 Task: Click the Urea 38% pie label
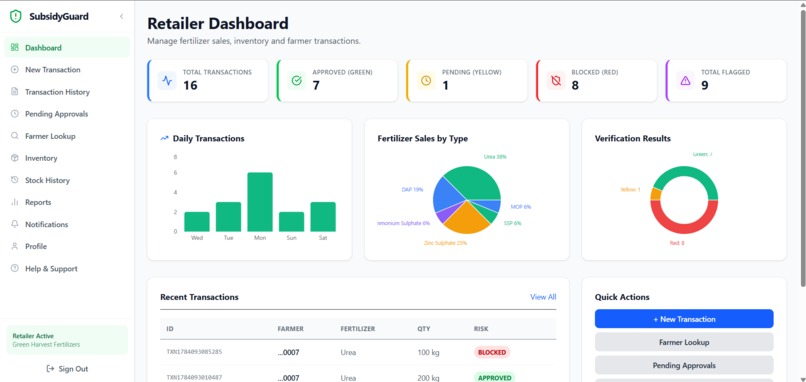(496, 157)
